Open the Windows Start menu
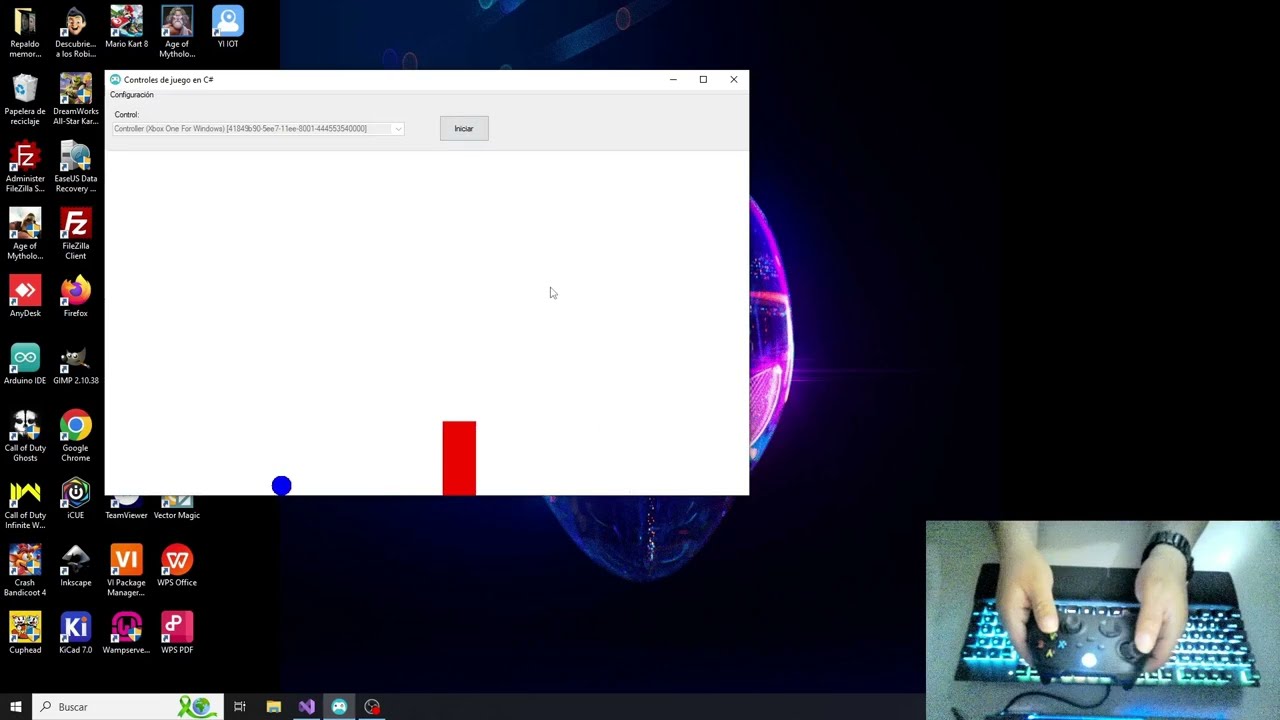The width and height of the screenshot is (1280, 720). (16, 707)
